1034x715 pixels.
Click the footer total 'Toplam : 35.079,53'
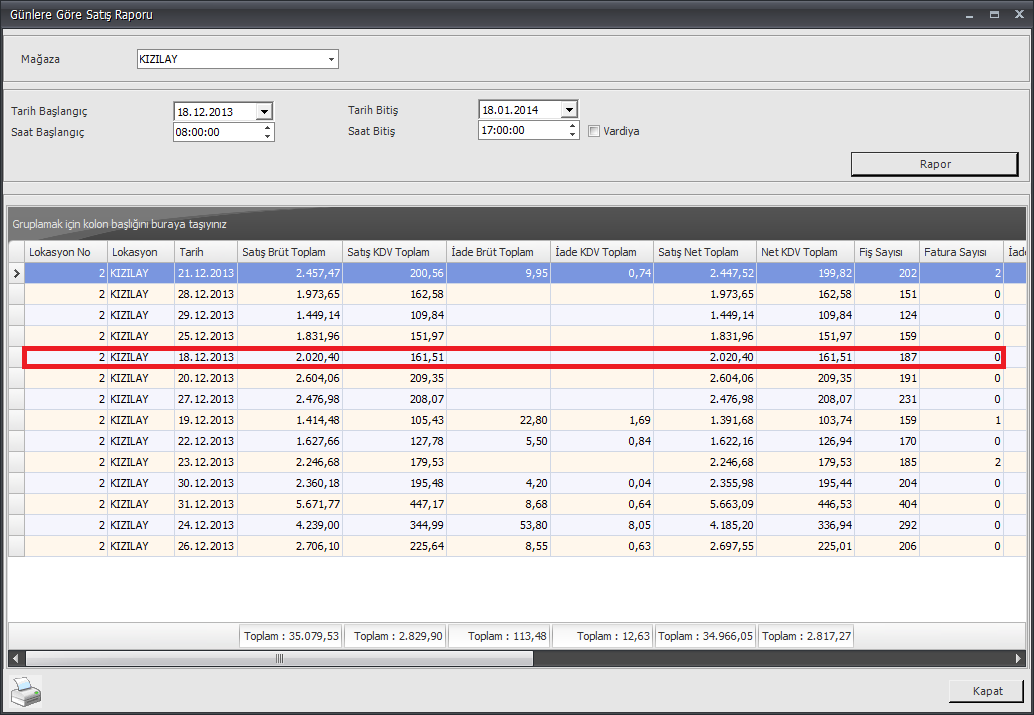pos(291,637)
